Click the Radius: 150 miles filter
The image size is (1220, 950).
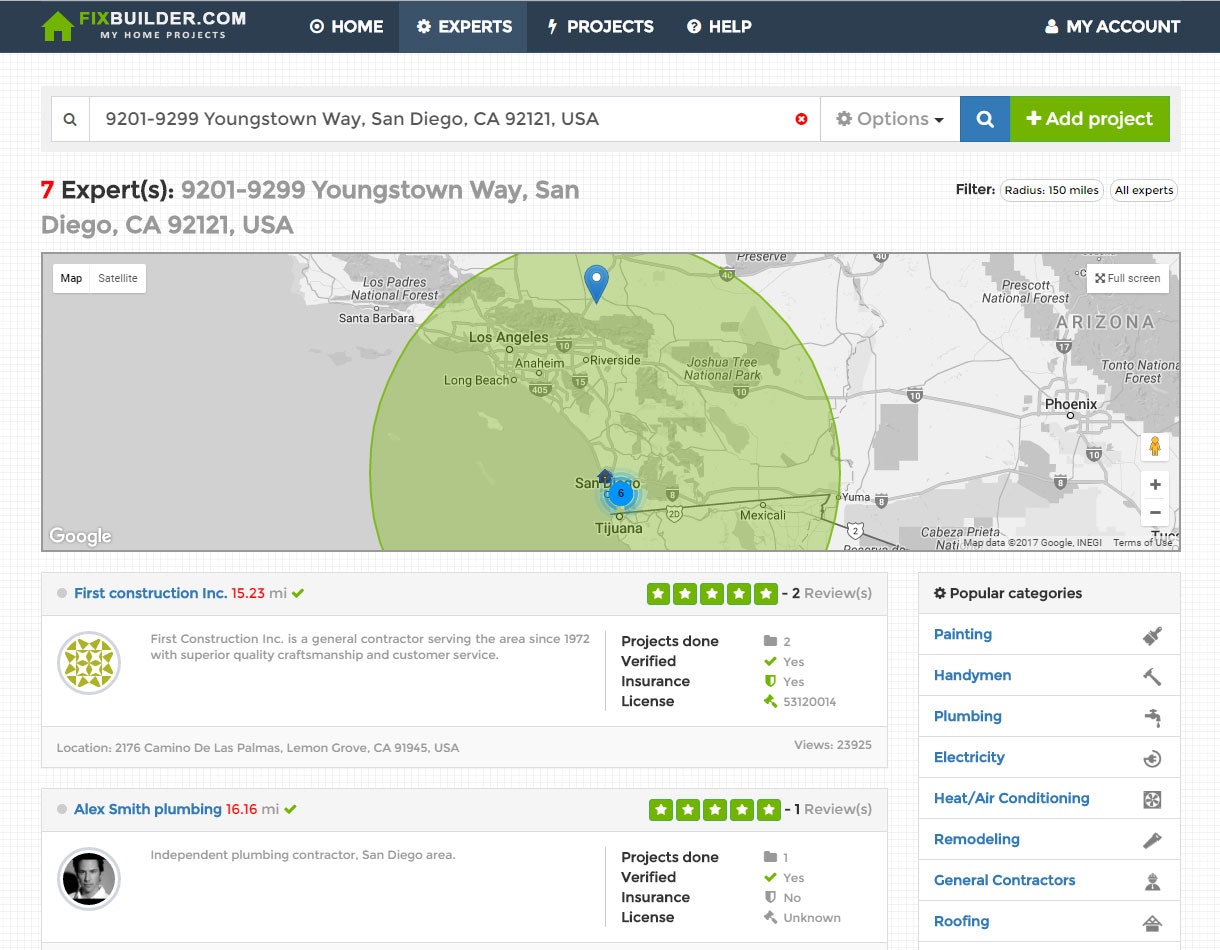(1051, 190)
